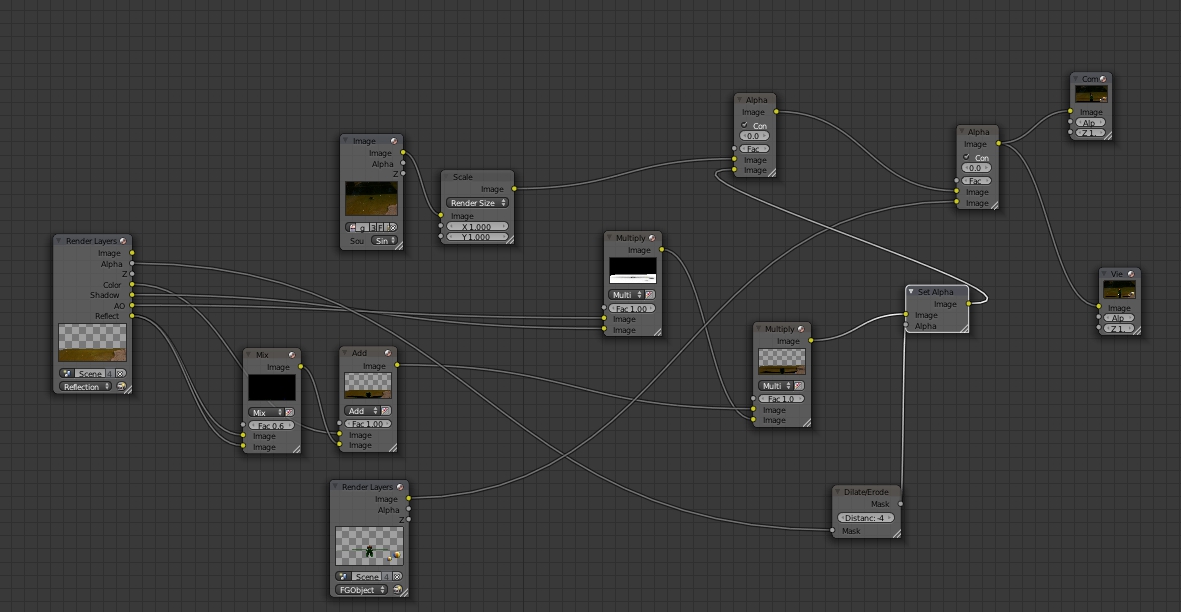Click Distance -4 field in Dilate/Erode node
Image resolution: width=1181 pixels, height=612 pixels.
[x=866, y=518]
